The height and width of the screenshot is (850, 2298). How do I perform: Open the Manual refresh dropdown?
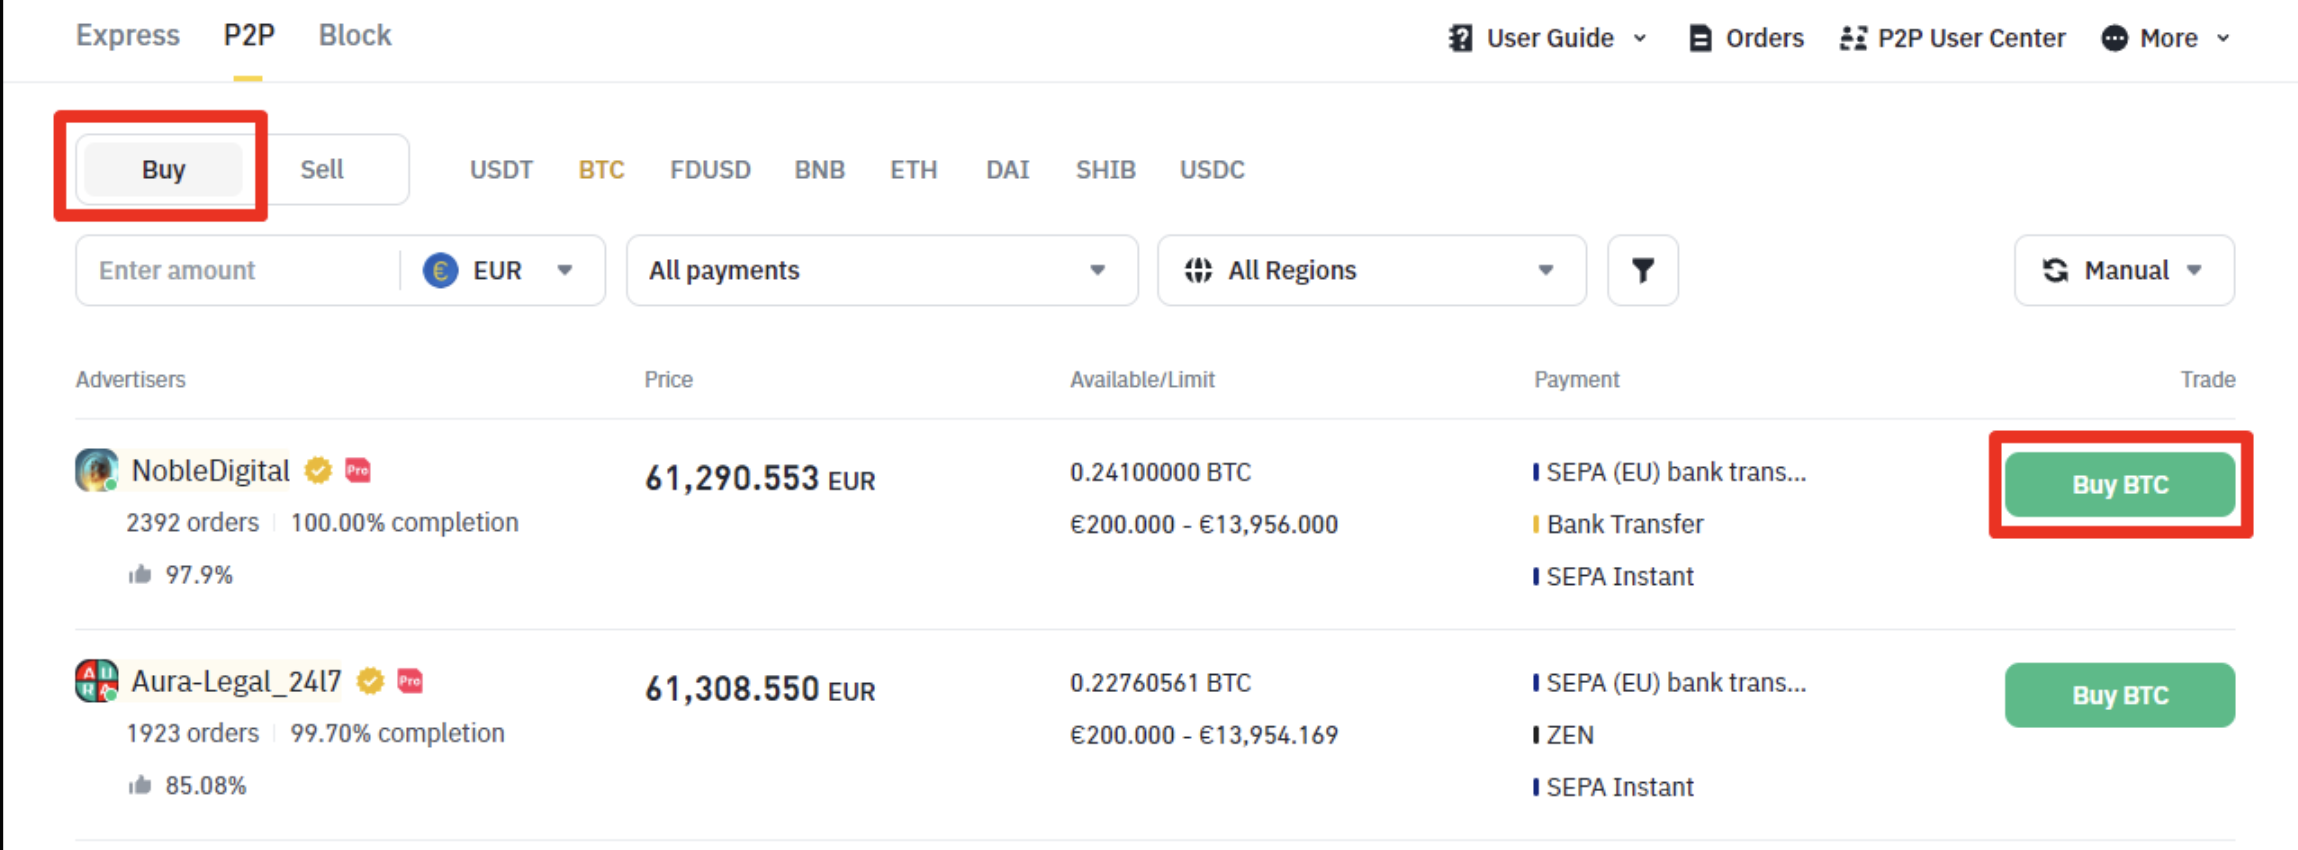point(2123,270)
